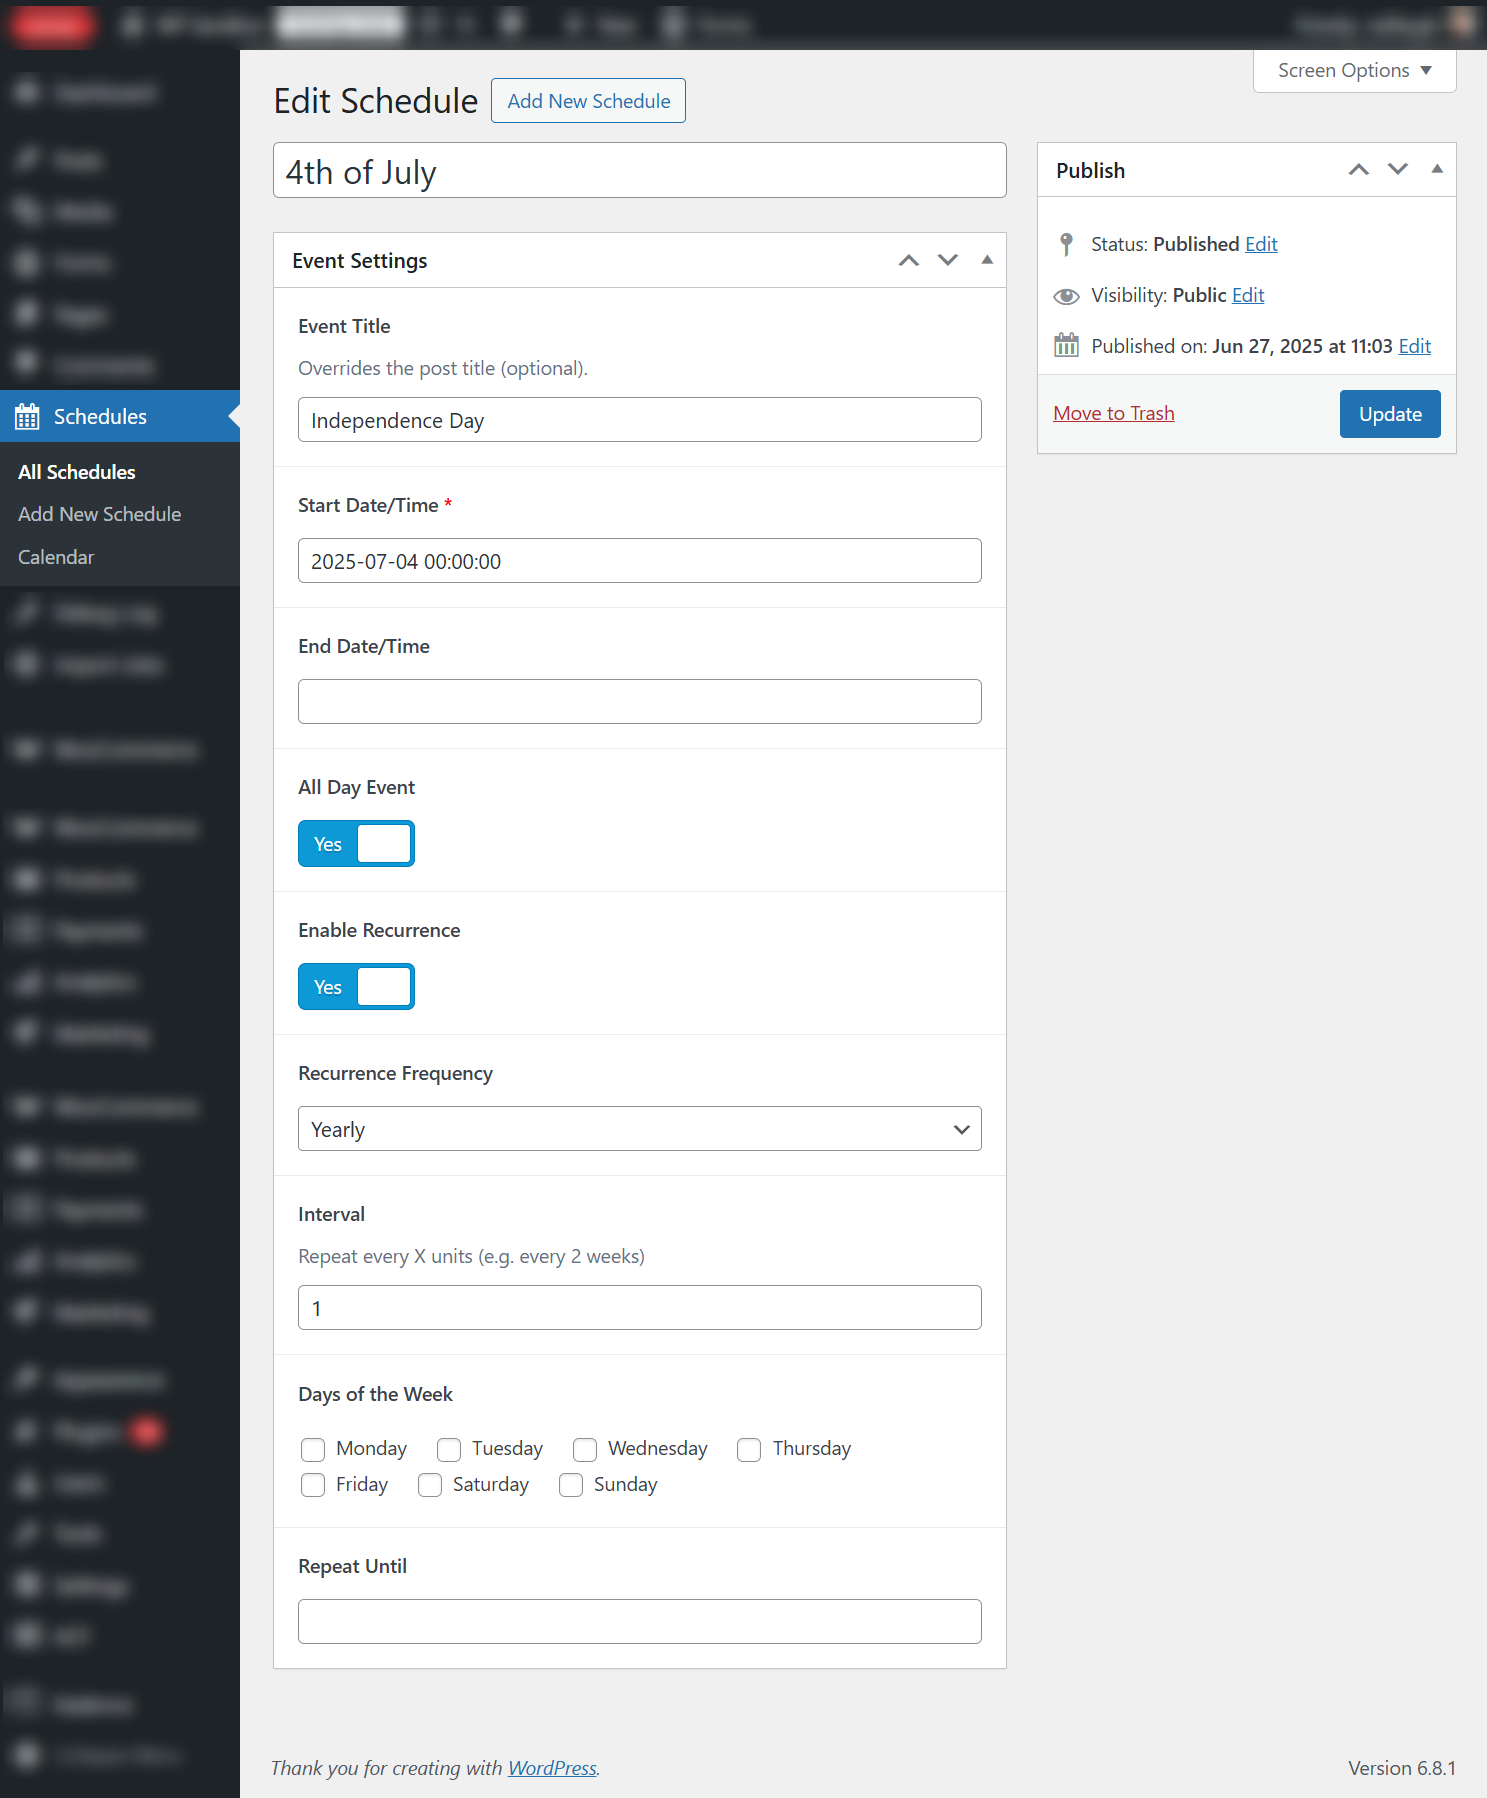1487x1798 pixels.
Task: Move the Publish panel down
Action: 1398,169
